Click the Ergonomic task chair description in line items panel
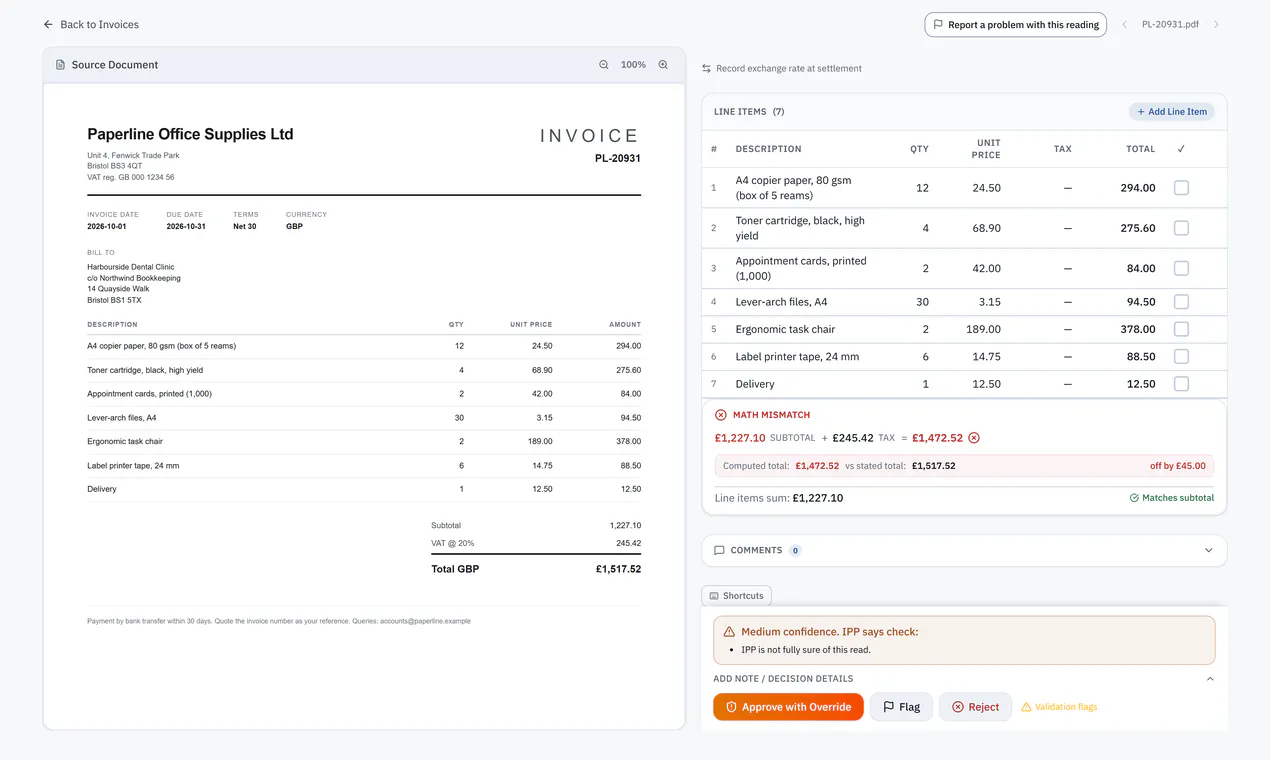Viewport: 1270px width, 760px height. (785, 329)
